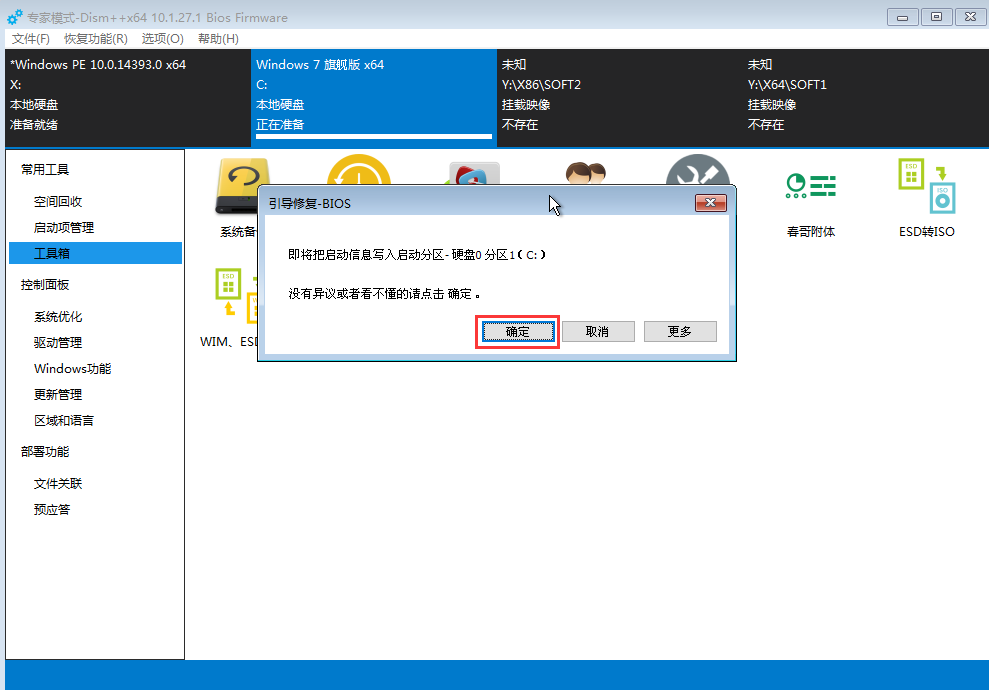Click the Dism++ gear icon in title bar
The height and width of the screenshot is (690, 989).
14,17
